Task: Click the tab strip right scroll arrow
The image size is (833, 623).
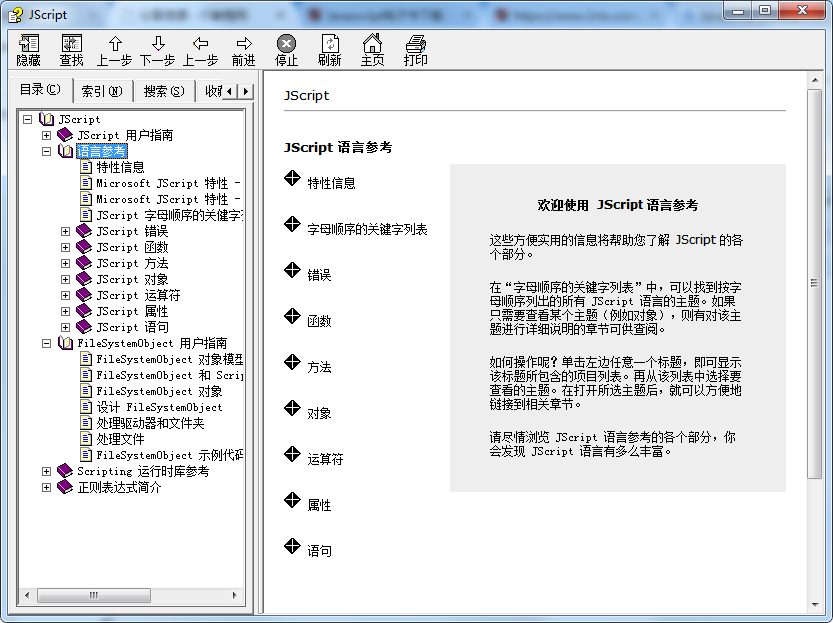Action: (x=245, y=92)
